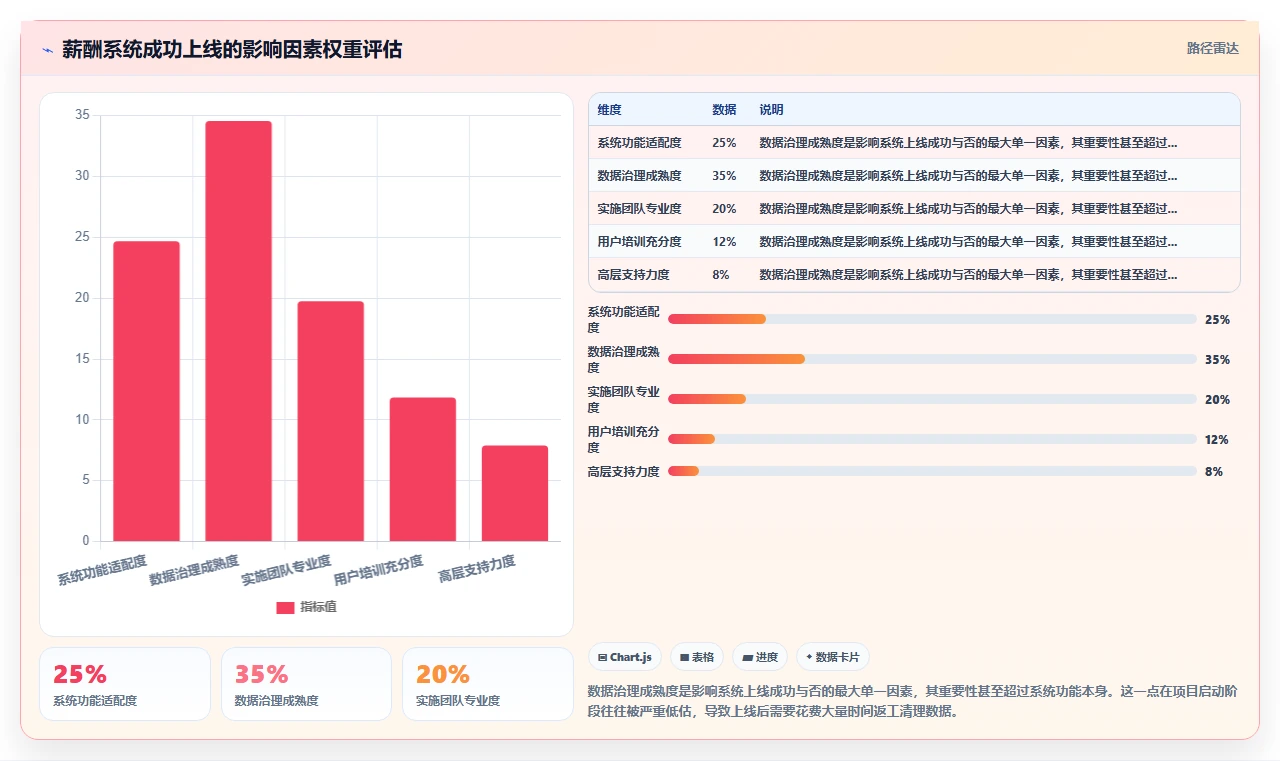The height and width of the screenshot is (761, 1280).
Task: Select table row 用户培训充分度
Action: 914,242
